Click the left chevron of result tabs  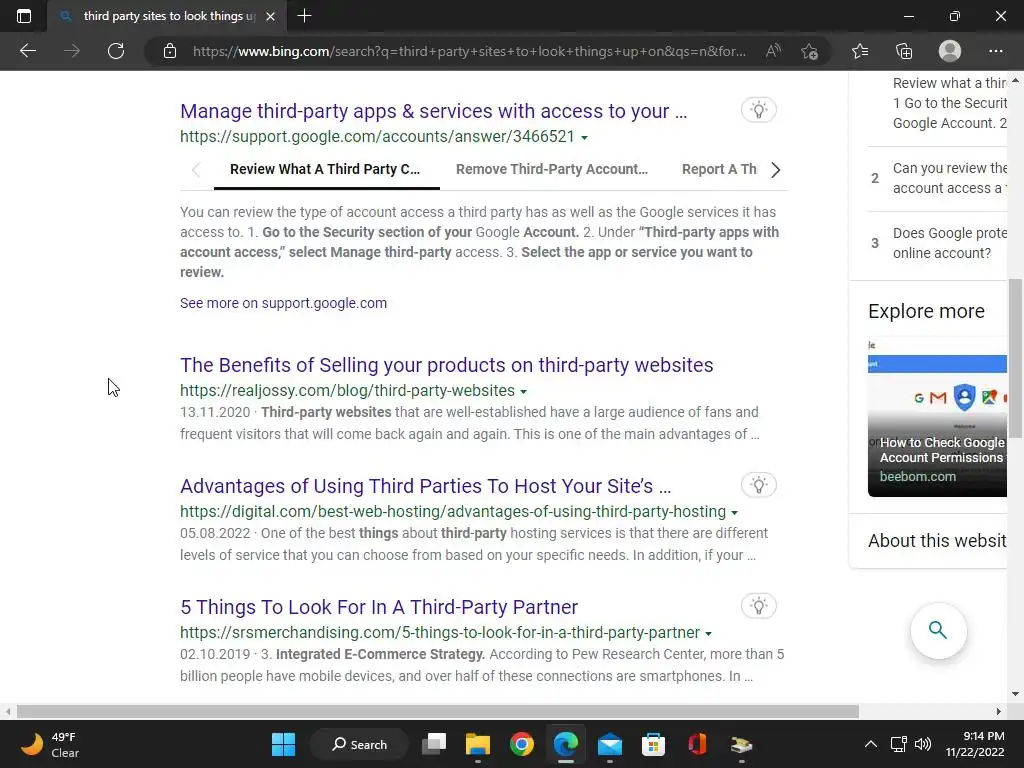[x=196, y=170]
